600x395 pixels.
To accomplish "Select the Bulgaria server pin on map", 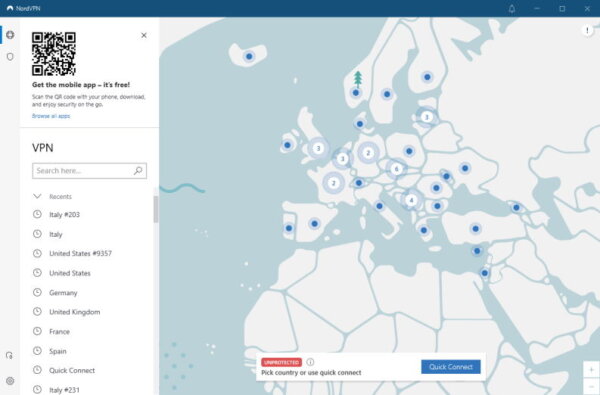I will pos(437,206).
